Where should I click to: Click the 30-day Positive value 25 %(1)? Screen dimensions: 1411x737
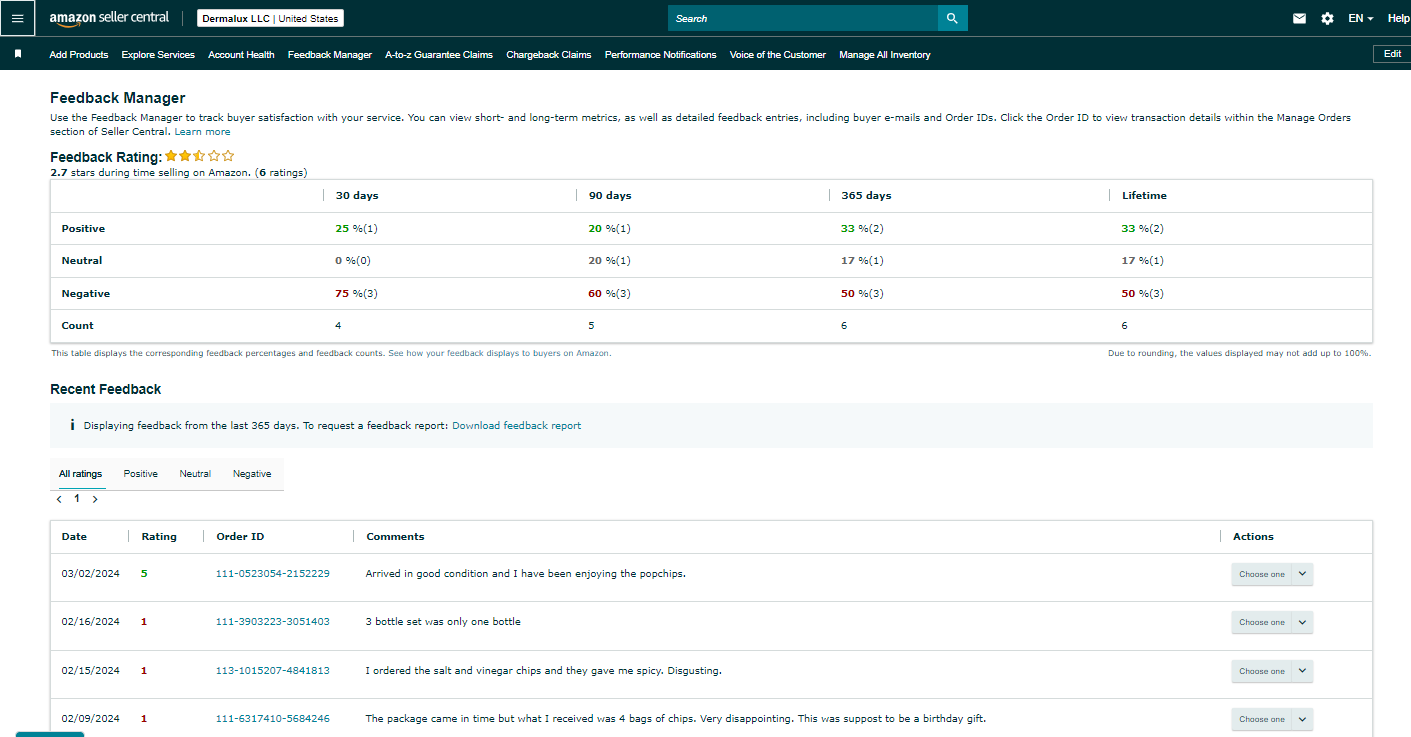click(357, 229)
